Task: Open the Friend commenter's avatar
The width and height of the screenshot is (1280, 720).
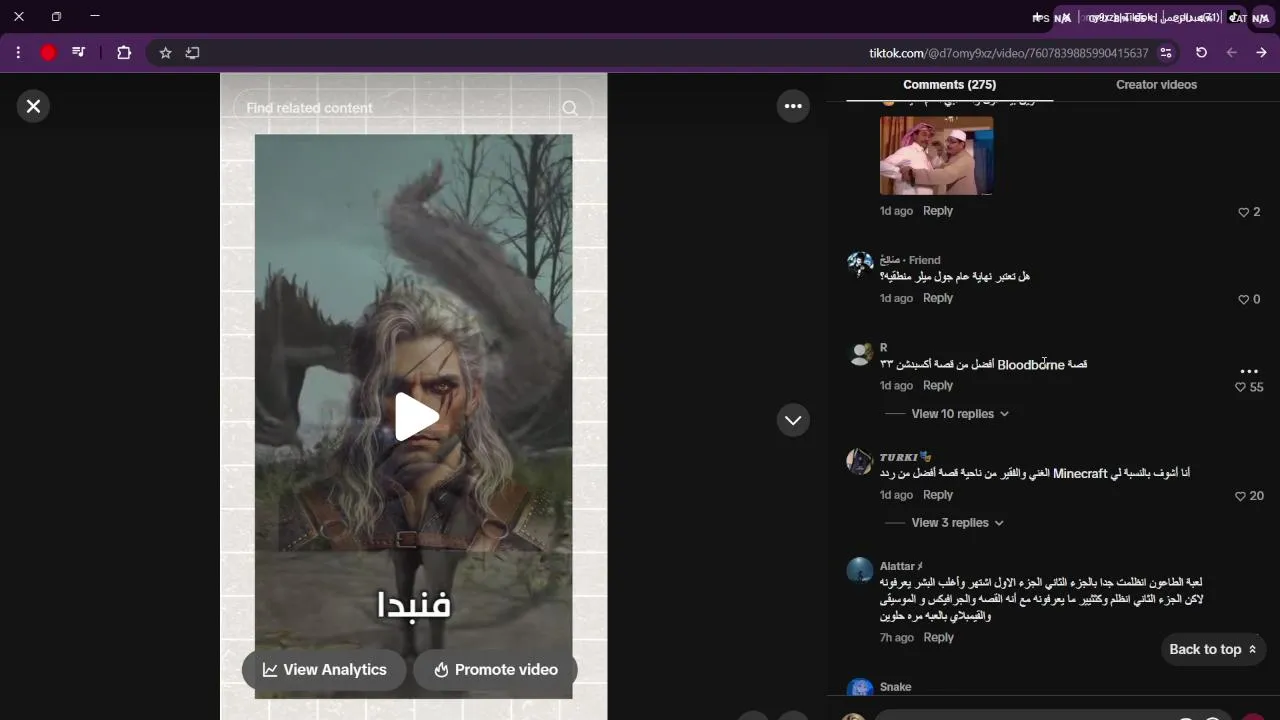Action: 860,264
